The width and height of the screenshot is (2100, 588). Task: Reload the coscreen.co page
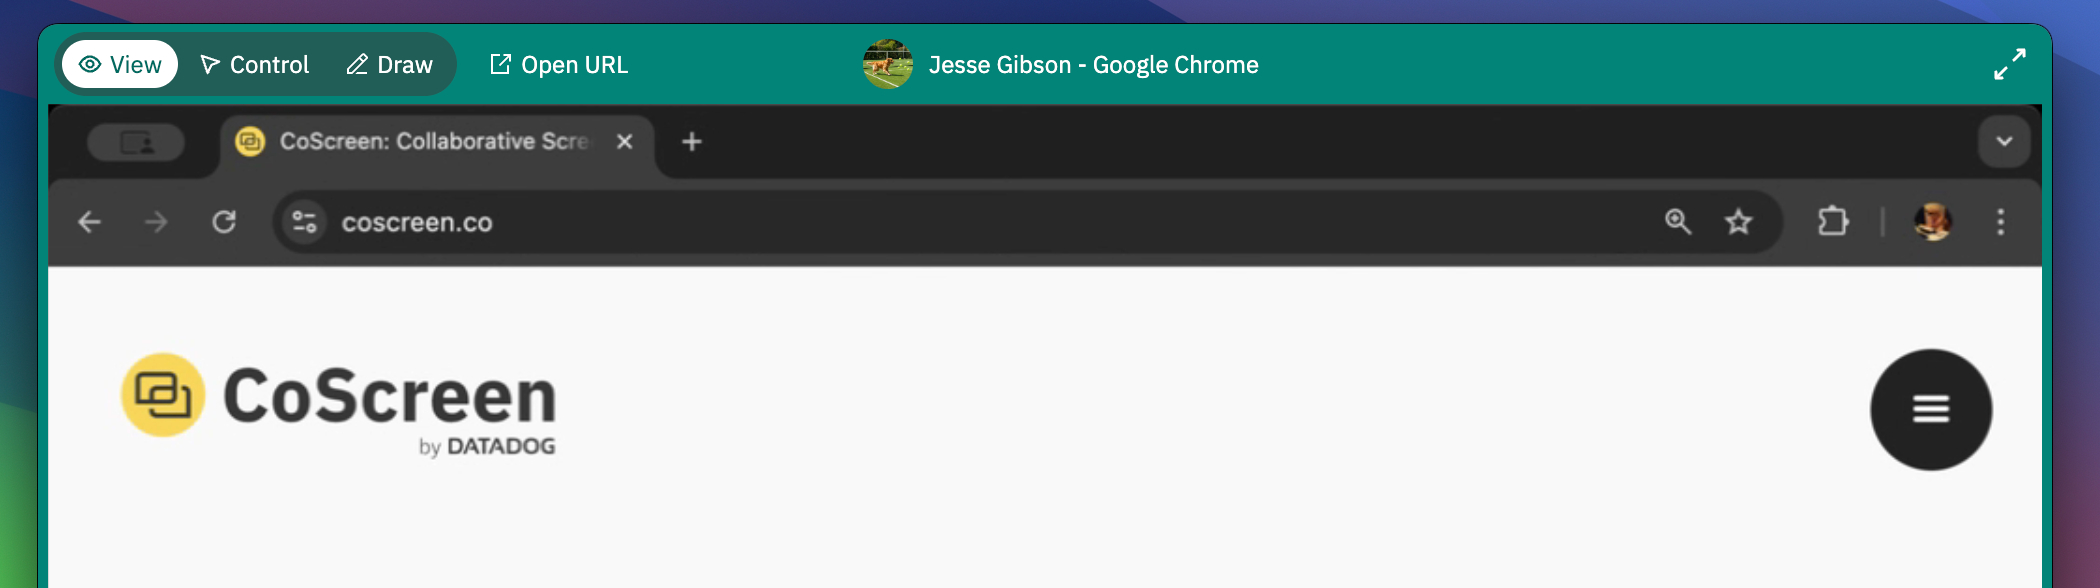click(x=224, y=222)
